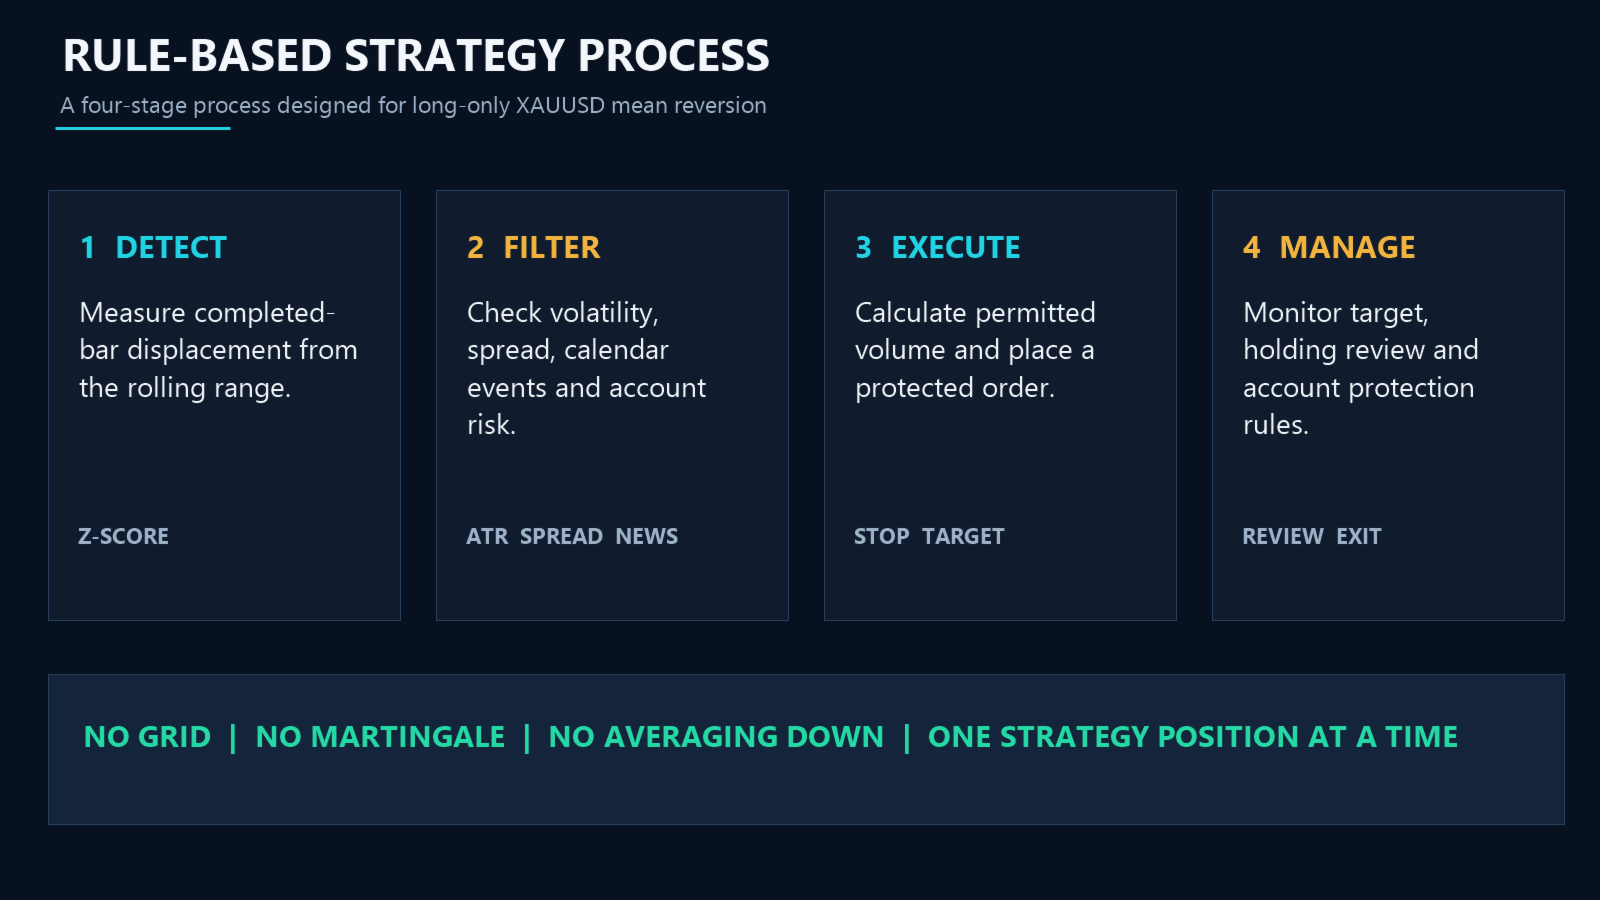This screenshot has height=900, width=1600.
Task: Click the SPREAD tag in Filter card
Action: tap(561, 536)
